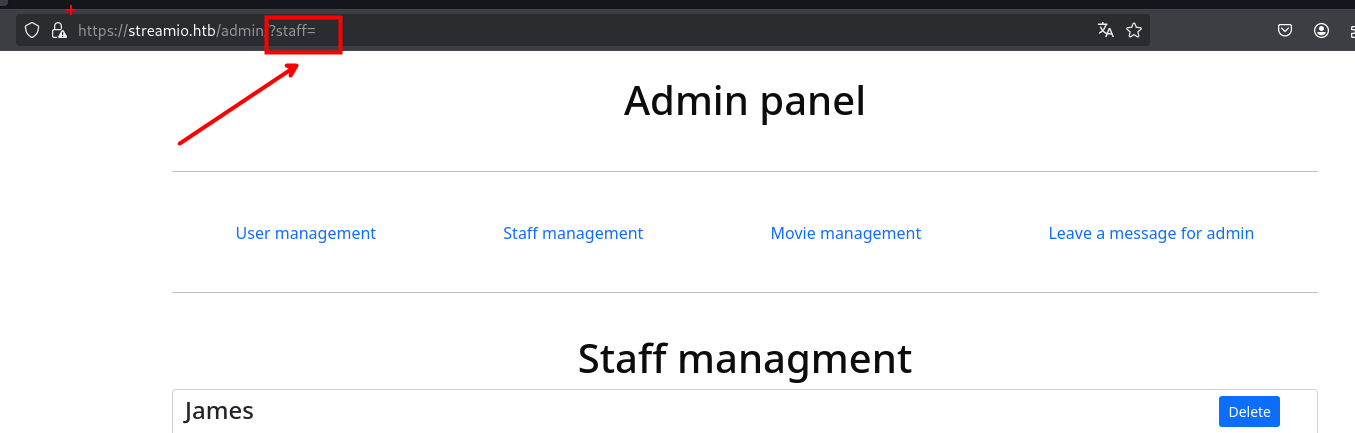Open the extensions icon at toolbar edge
This screenshot has width=1355, height=433.
[x=1350, y=30]
